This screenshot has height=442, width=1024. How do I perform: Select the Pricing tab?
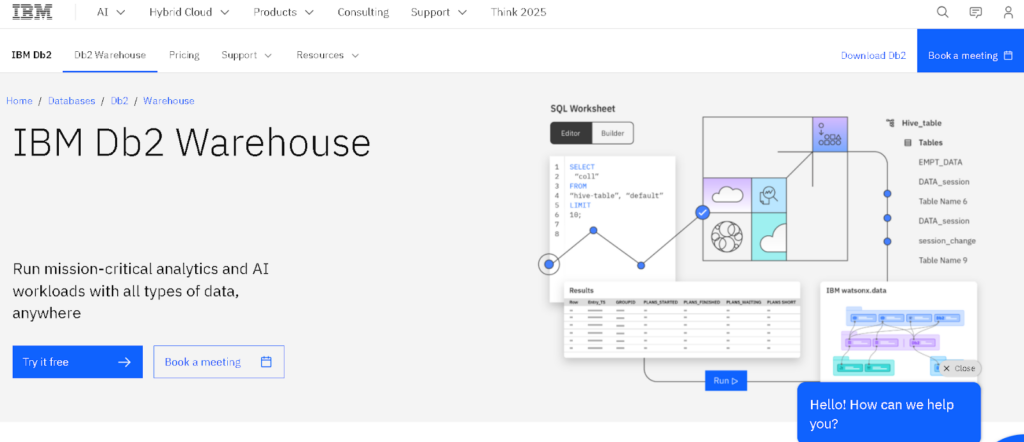point(184,55)
